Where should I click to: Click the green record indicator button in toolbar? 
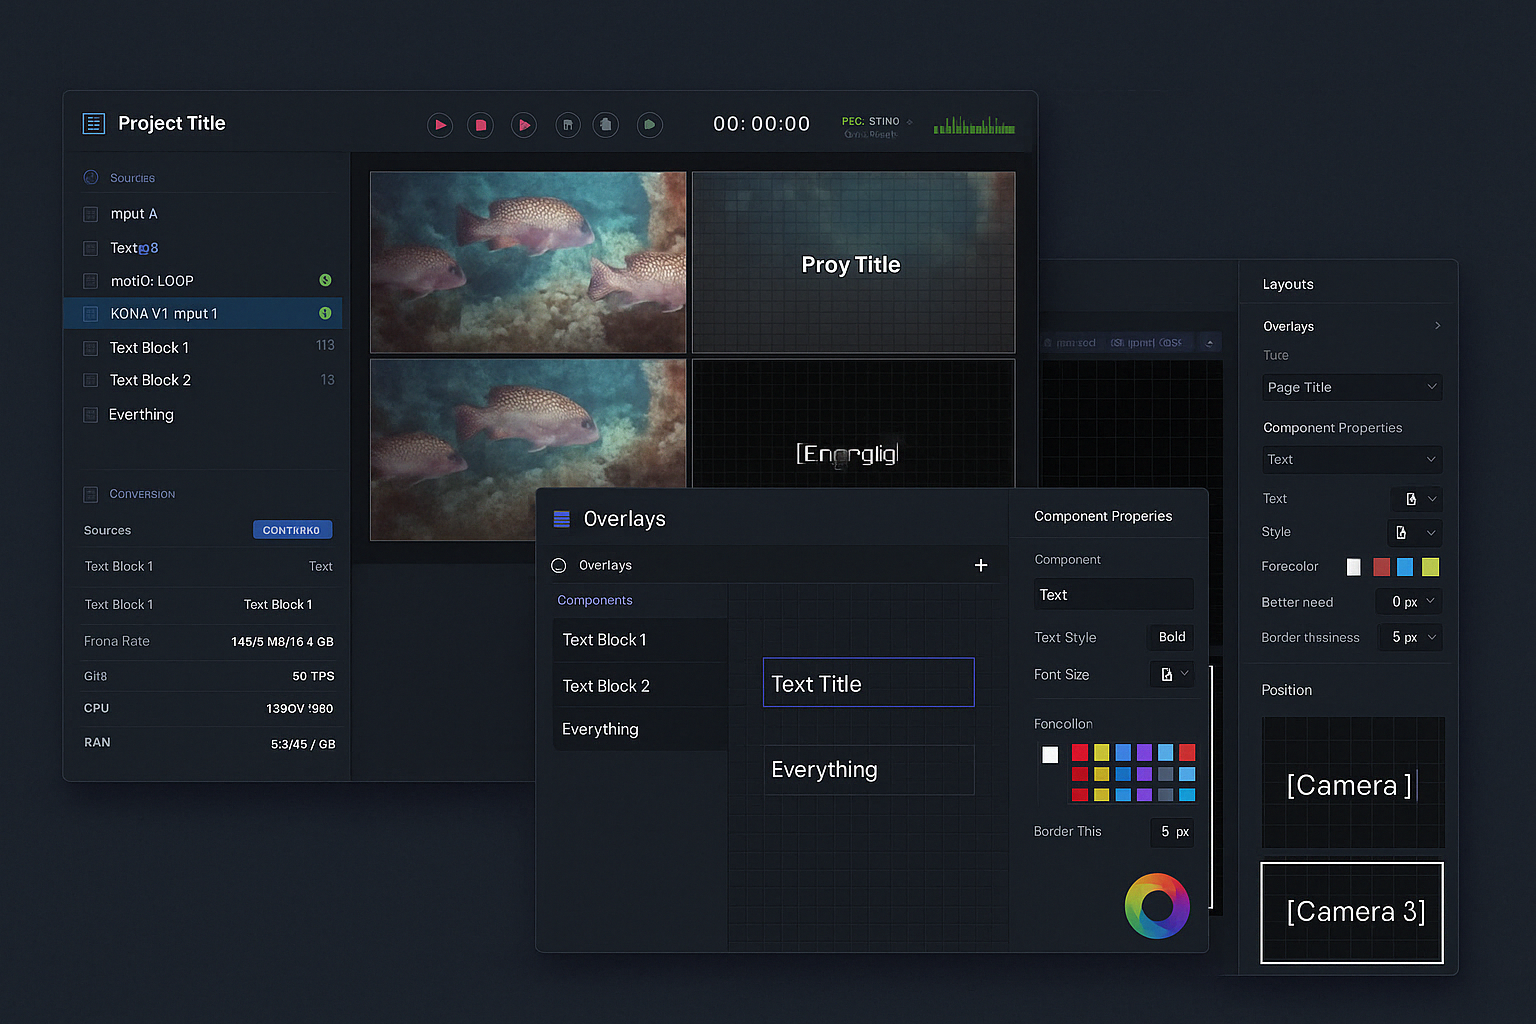[649, 125]
